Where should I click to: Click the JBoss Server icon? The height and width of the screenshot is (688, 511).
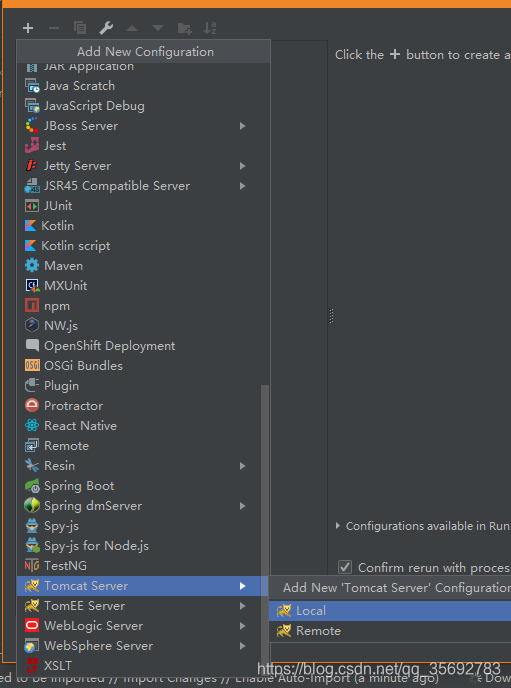32,125
